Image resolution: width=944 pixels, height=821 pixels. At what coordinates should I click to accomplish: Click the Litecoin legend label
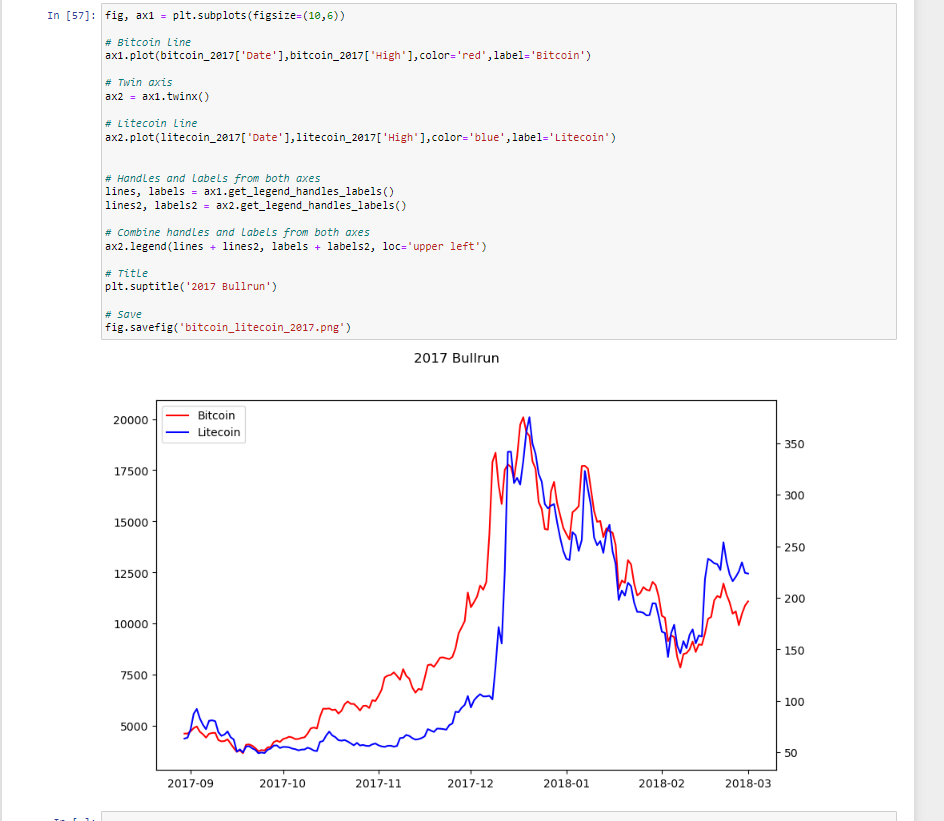tap(219, 433)
